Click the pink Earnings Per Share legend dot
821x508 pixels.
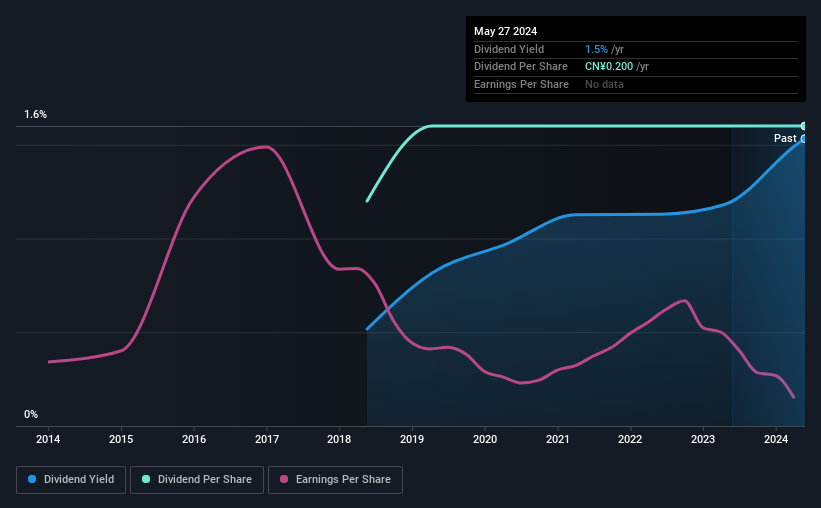click(284, 479)
